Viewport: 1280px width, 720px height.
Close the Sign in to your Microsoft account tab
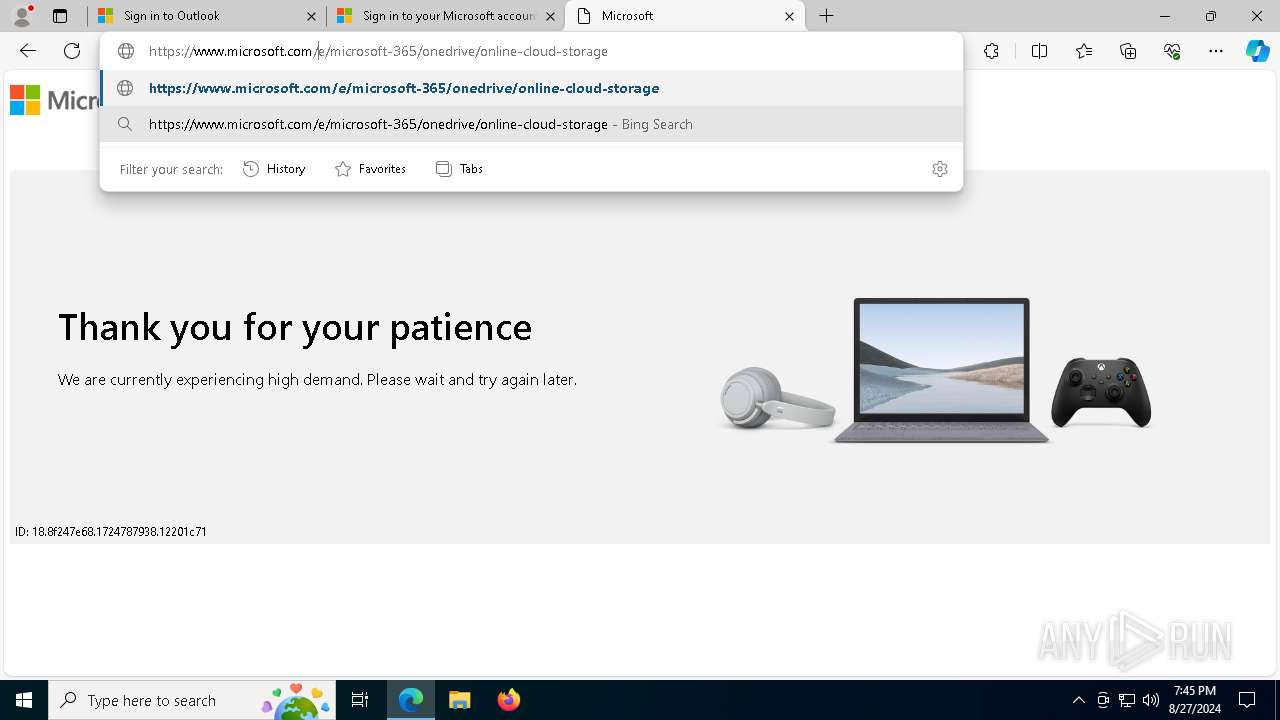click(x=550, y=16)
